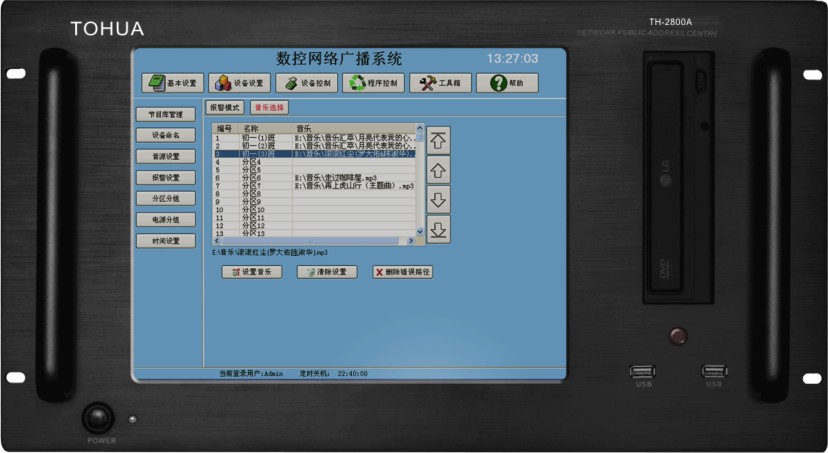Select row 4 分区4
This screenshot has height=453, width=828.
pyautogui.click(x=314, y=162)
